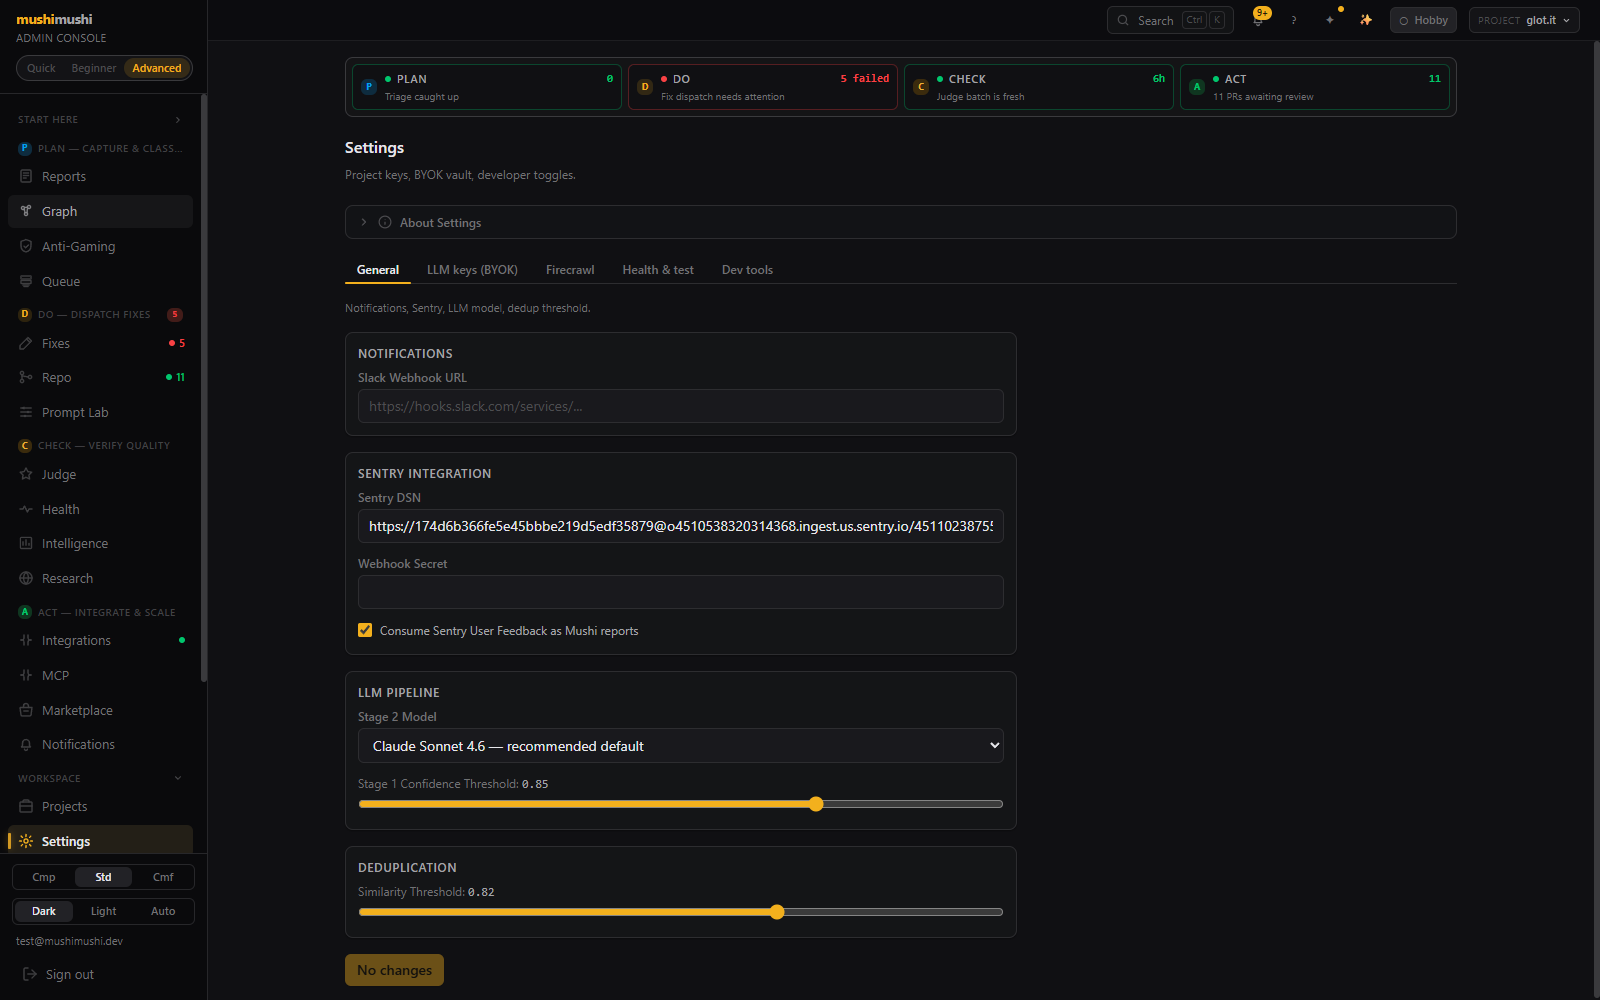Open the help question mark icon
This screenshot has height=1000, width=1600.
tap(1294, 20)
